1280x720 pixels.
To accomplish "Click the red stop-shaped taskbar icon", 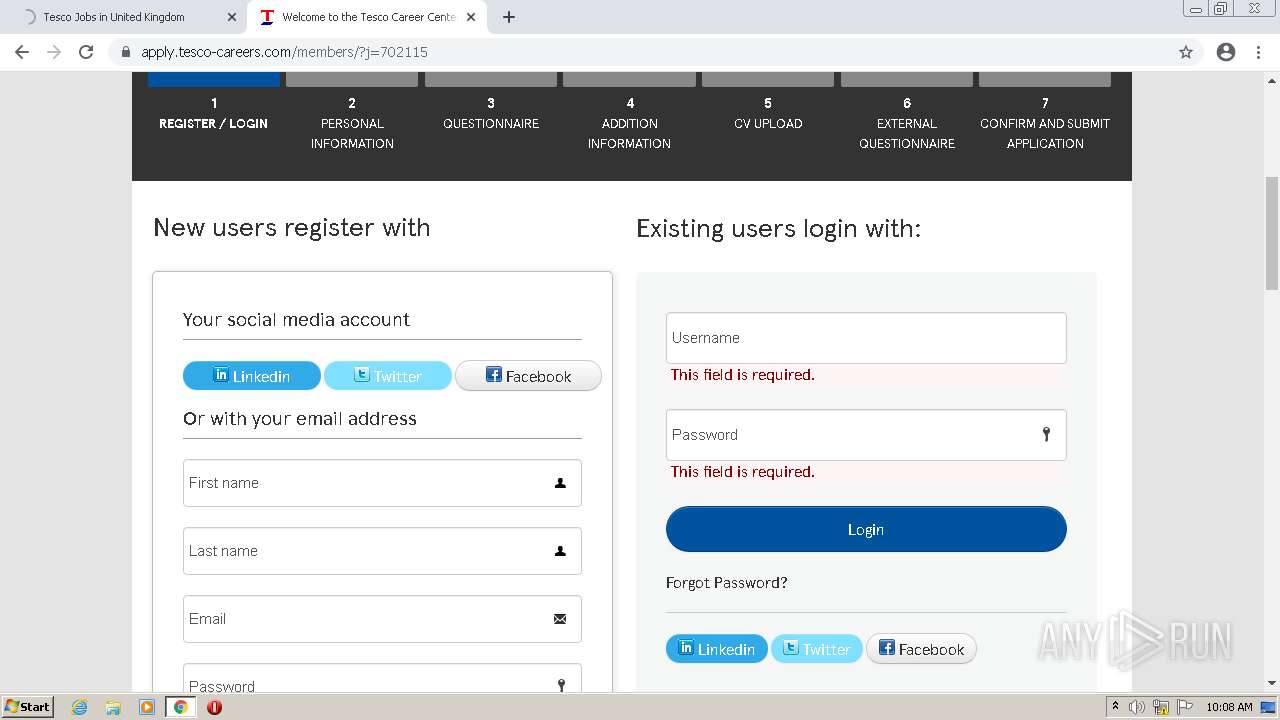I will coord(214,707).
